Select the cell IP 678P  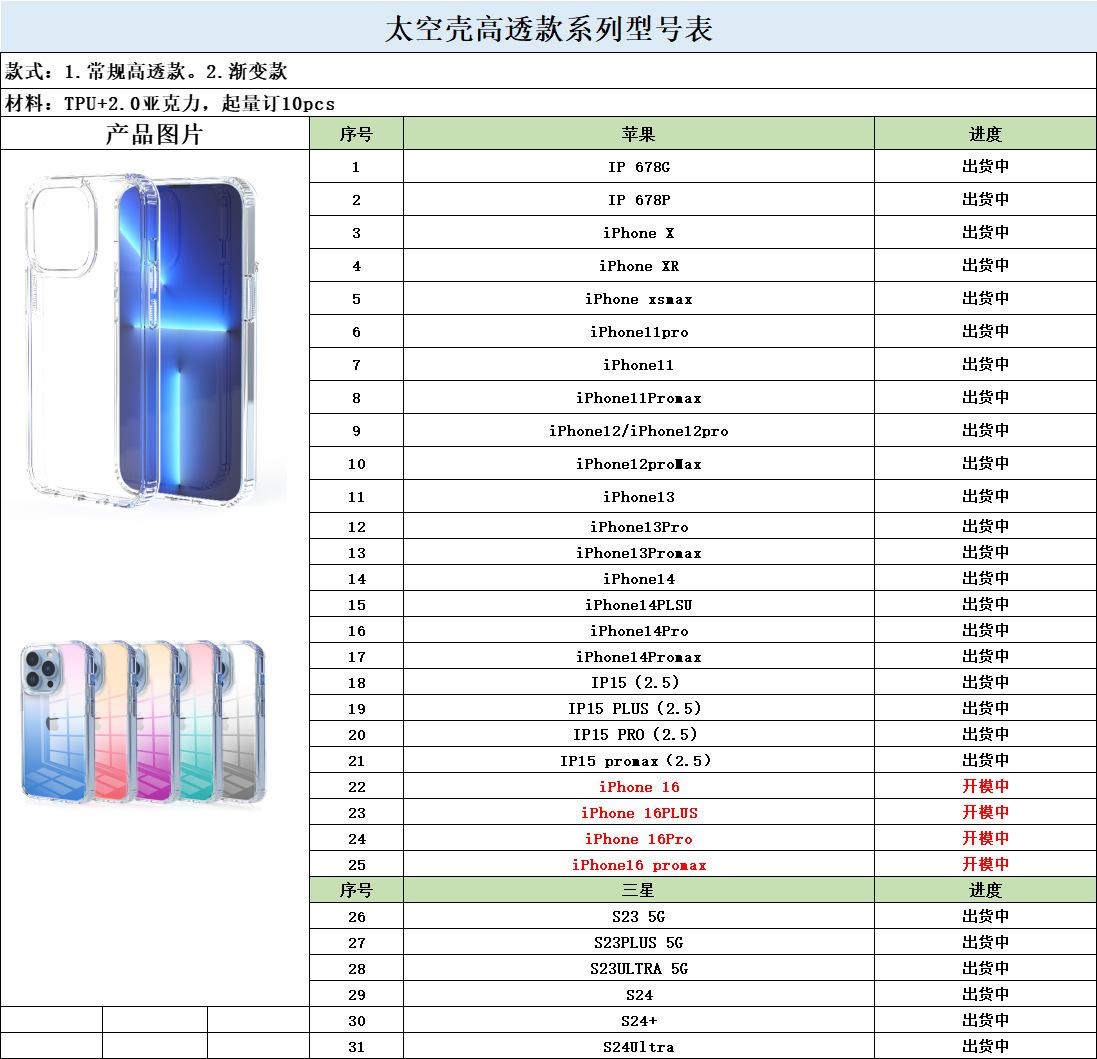point(639,199)
